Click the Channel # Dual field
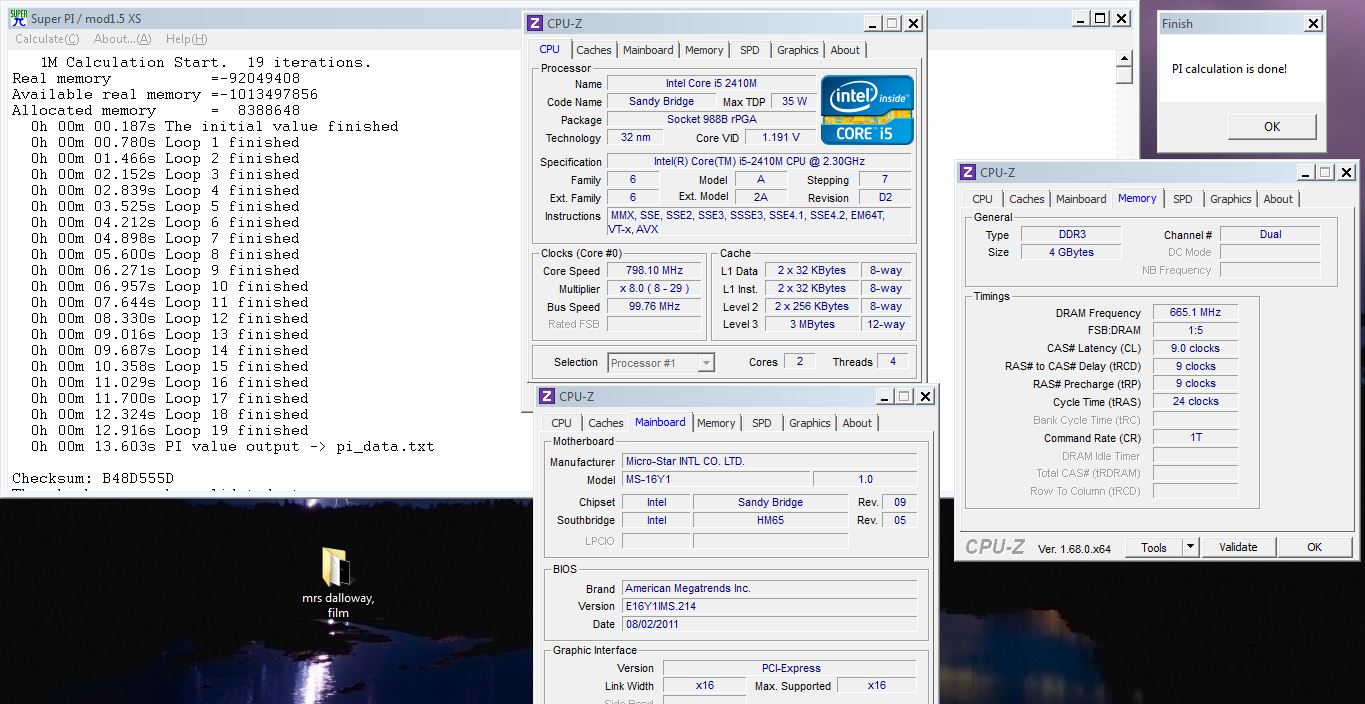1365x704 pixels. pos(1270,235)
